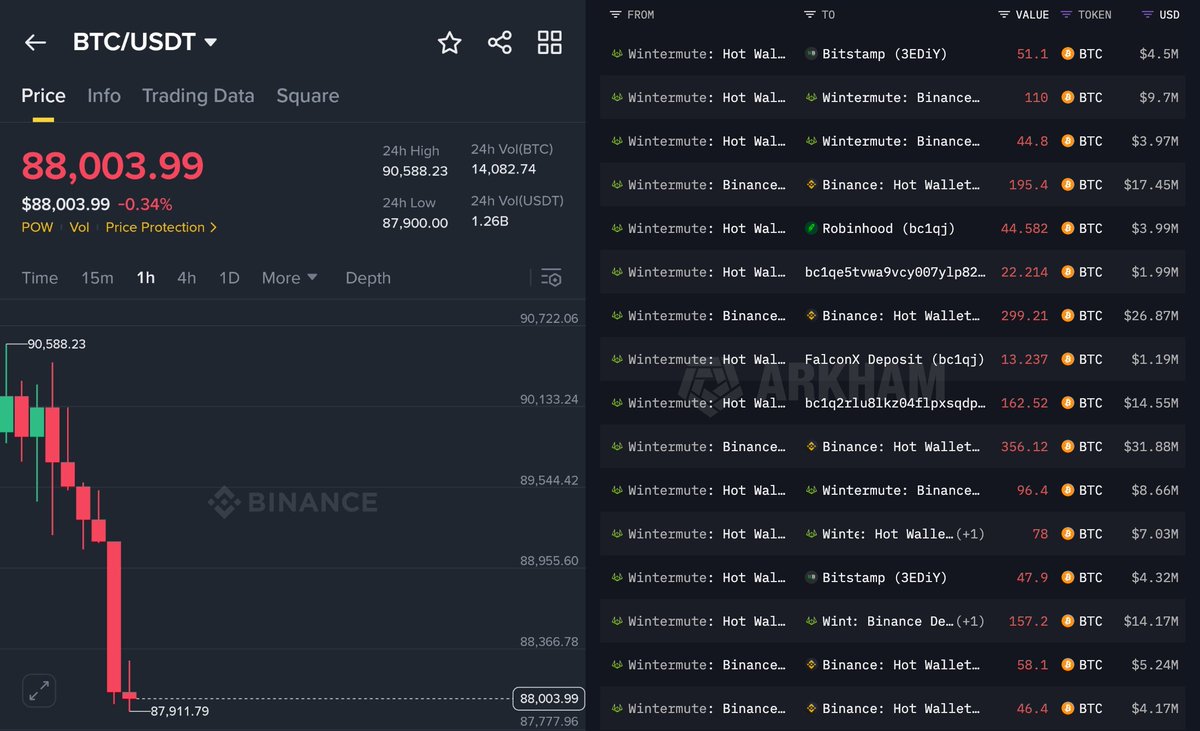Expand the (+1) recipients in the 157.2 BTC row
Viewport: 1200px width, 731px height.
(x=970, y=621)
